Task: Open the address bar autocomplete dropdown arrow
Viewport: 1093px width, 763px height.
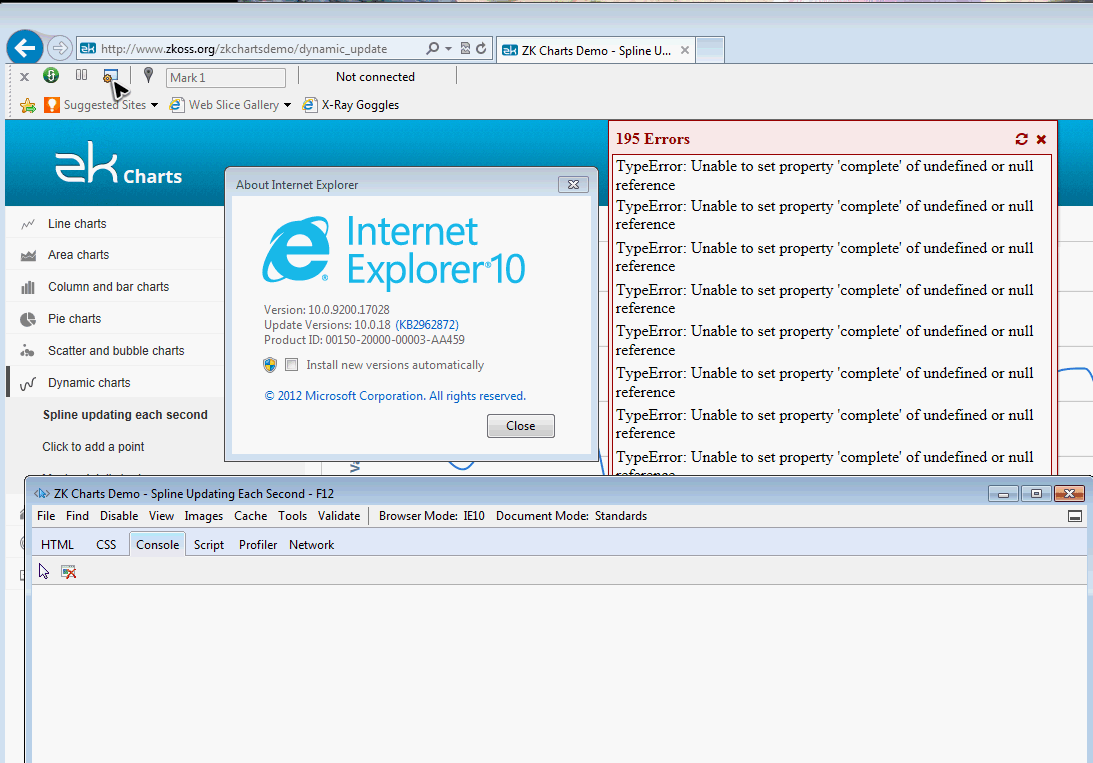Action: coord(448,48)
